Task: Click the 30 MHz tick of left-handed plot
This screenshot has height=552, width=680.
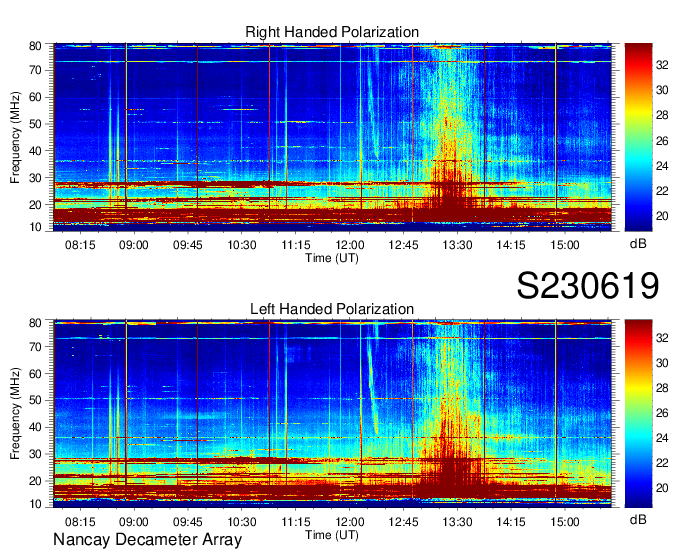Action: point(35,454)
